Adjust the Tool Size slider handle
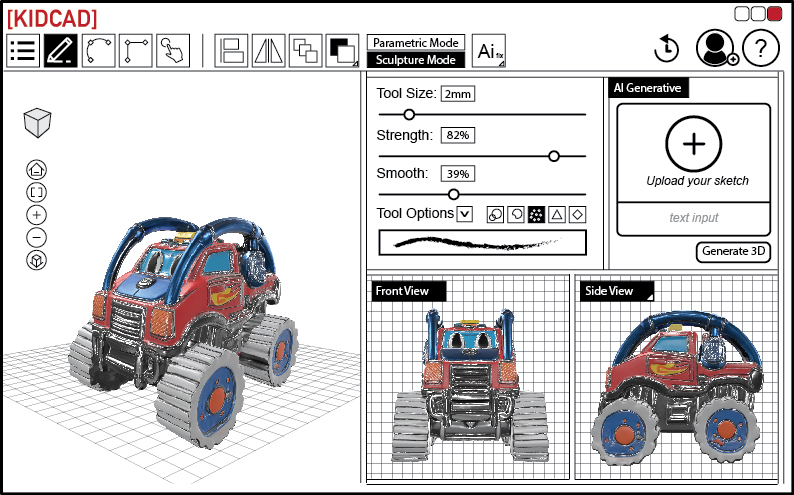Image resolution: width=794 pixels, height=495 pixels. click(409, 114)
